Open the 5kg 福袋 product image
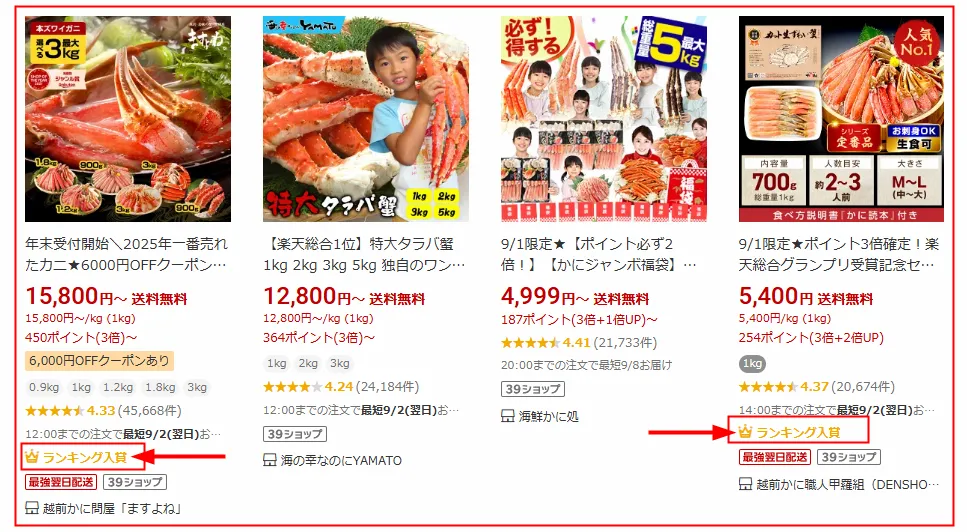 pos(604,119)
